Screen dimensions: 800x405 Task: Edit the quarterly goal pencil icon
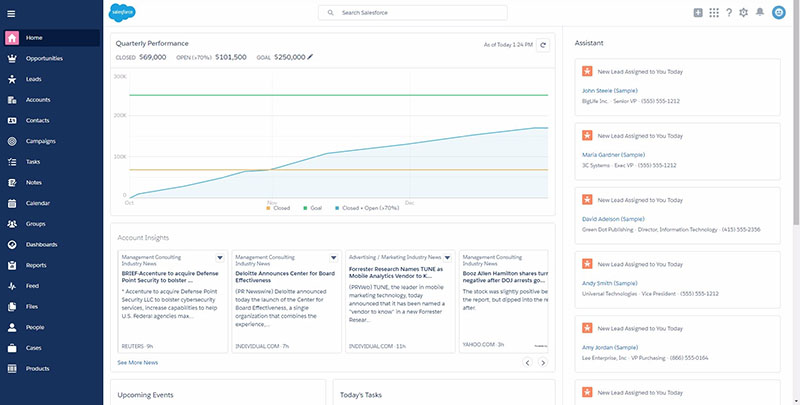[x=310, y=57]
